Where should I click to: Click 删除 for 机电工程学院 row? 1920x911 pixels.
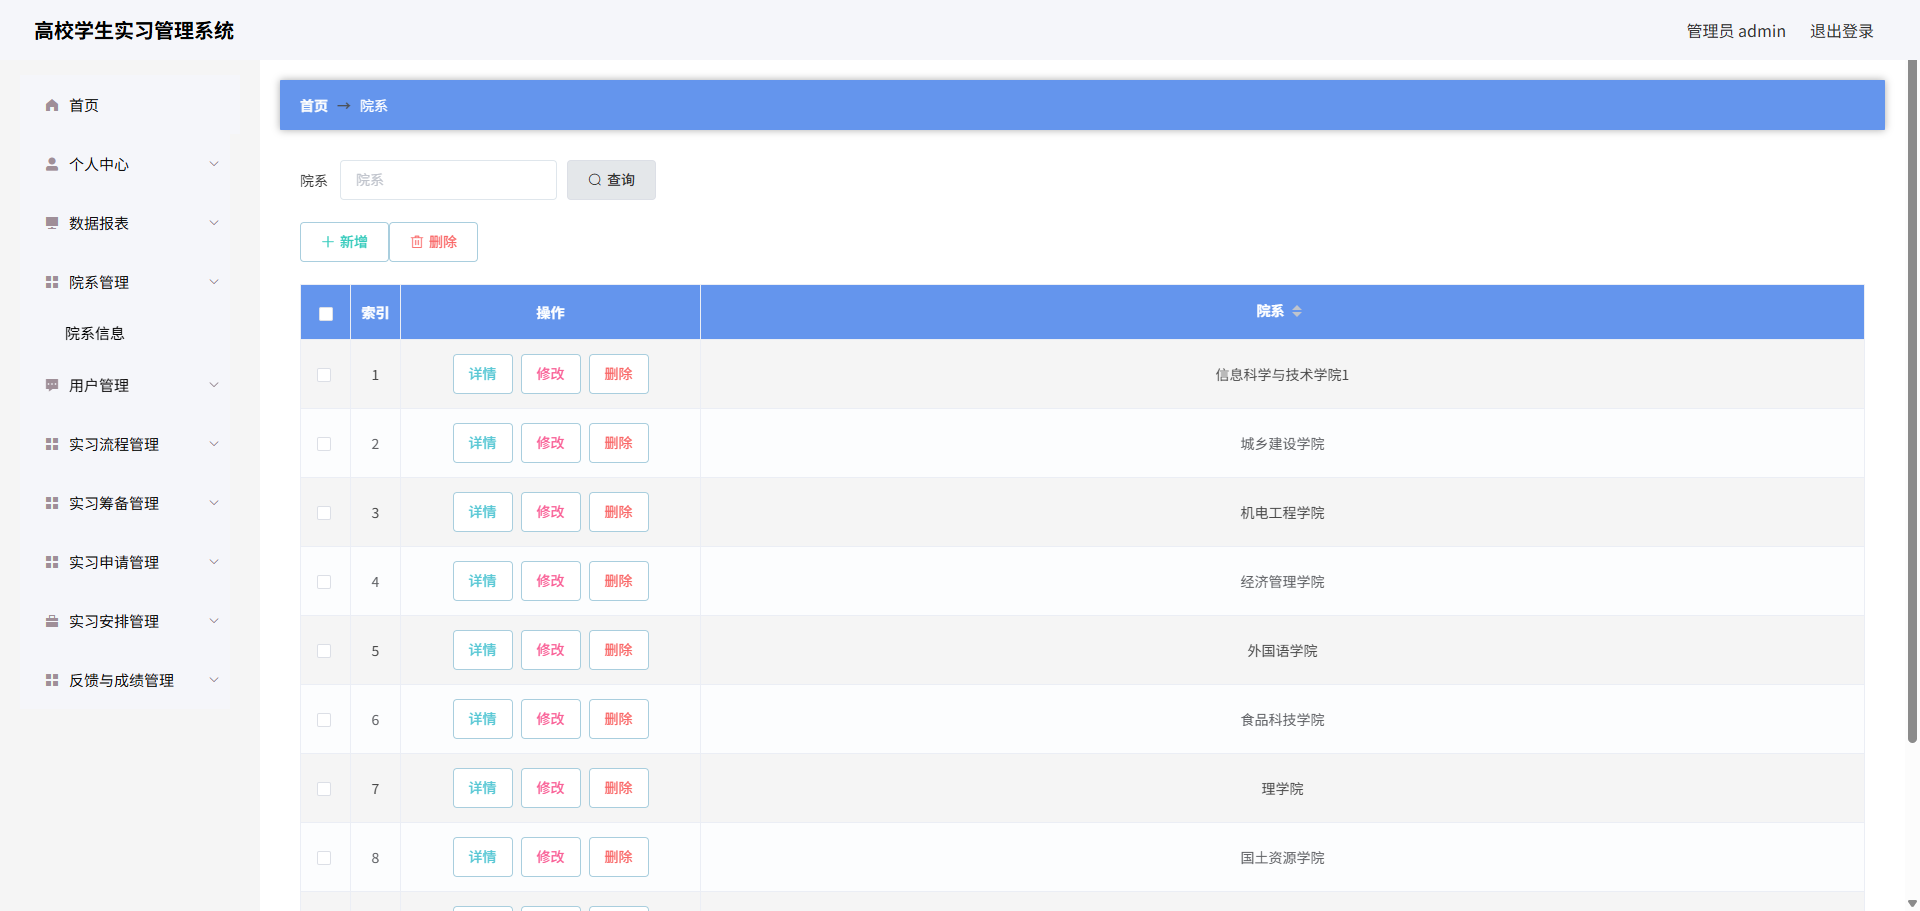[619, 512]
